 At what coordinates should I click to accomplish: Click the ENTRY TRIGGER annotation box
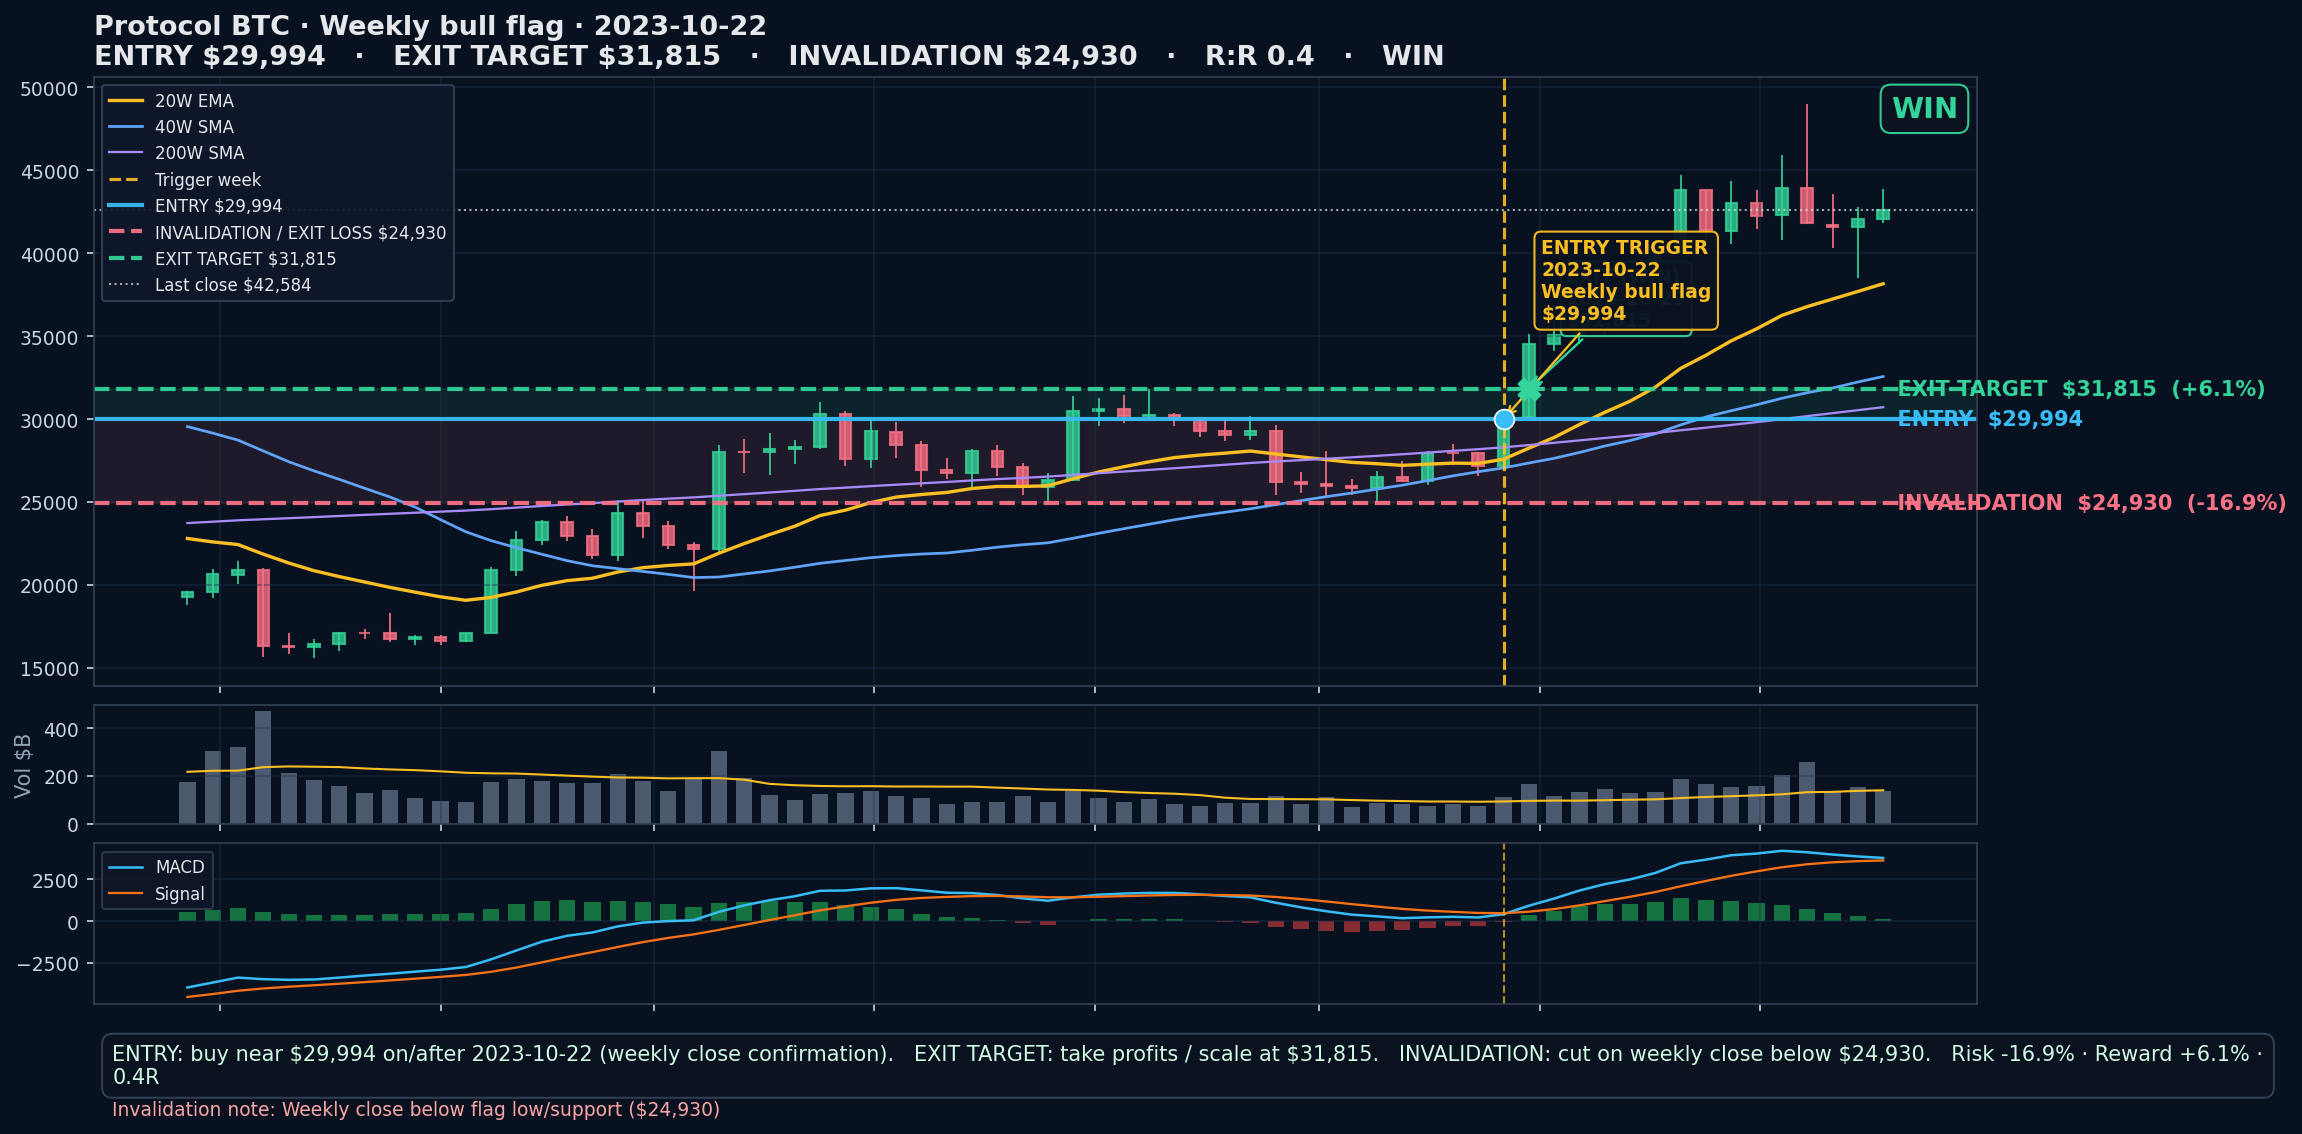pos(1625,281)
